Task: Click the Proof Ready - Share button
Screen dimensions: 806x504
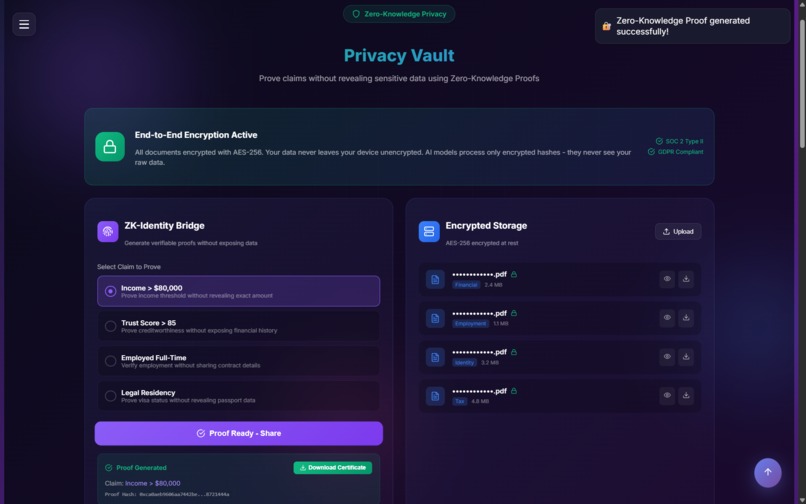Action: pyautogui.click(x=239, y=434)
